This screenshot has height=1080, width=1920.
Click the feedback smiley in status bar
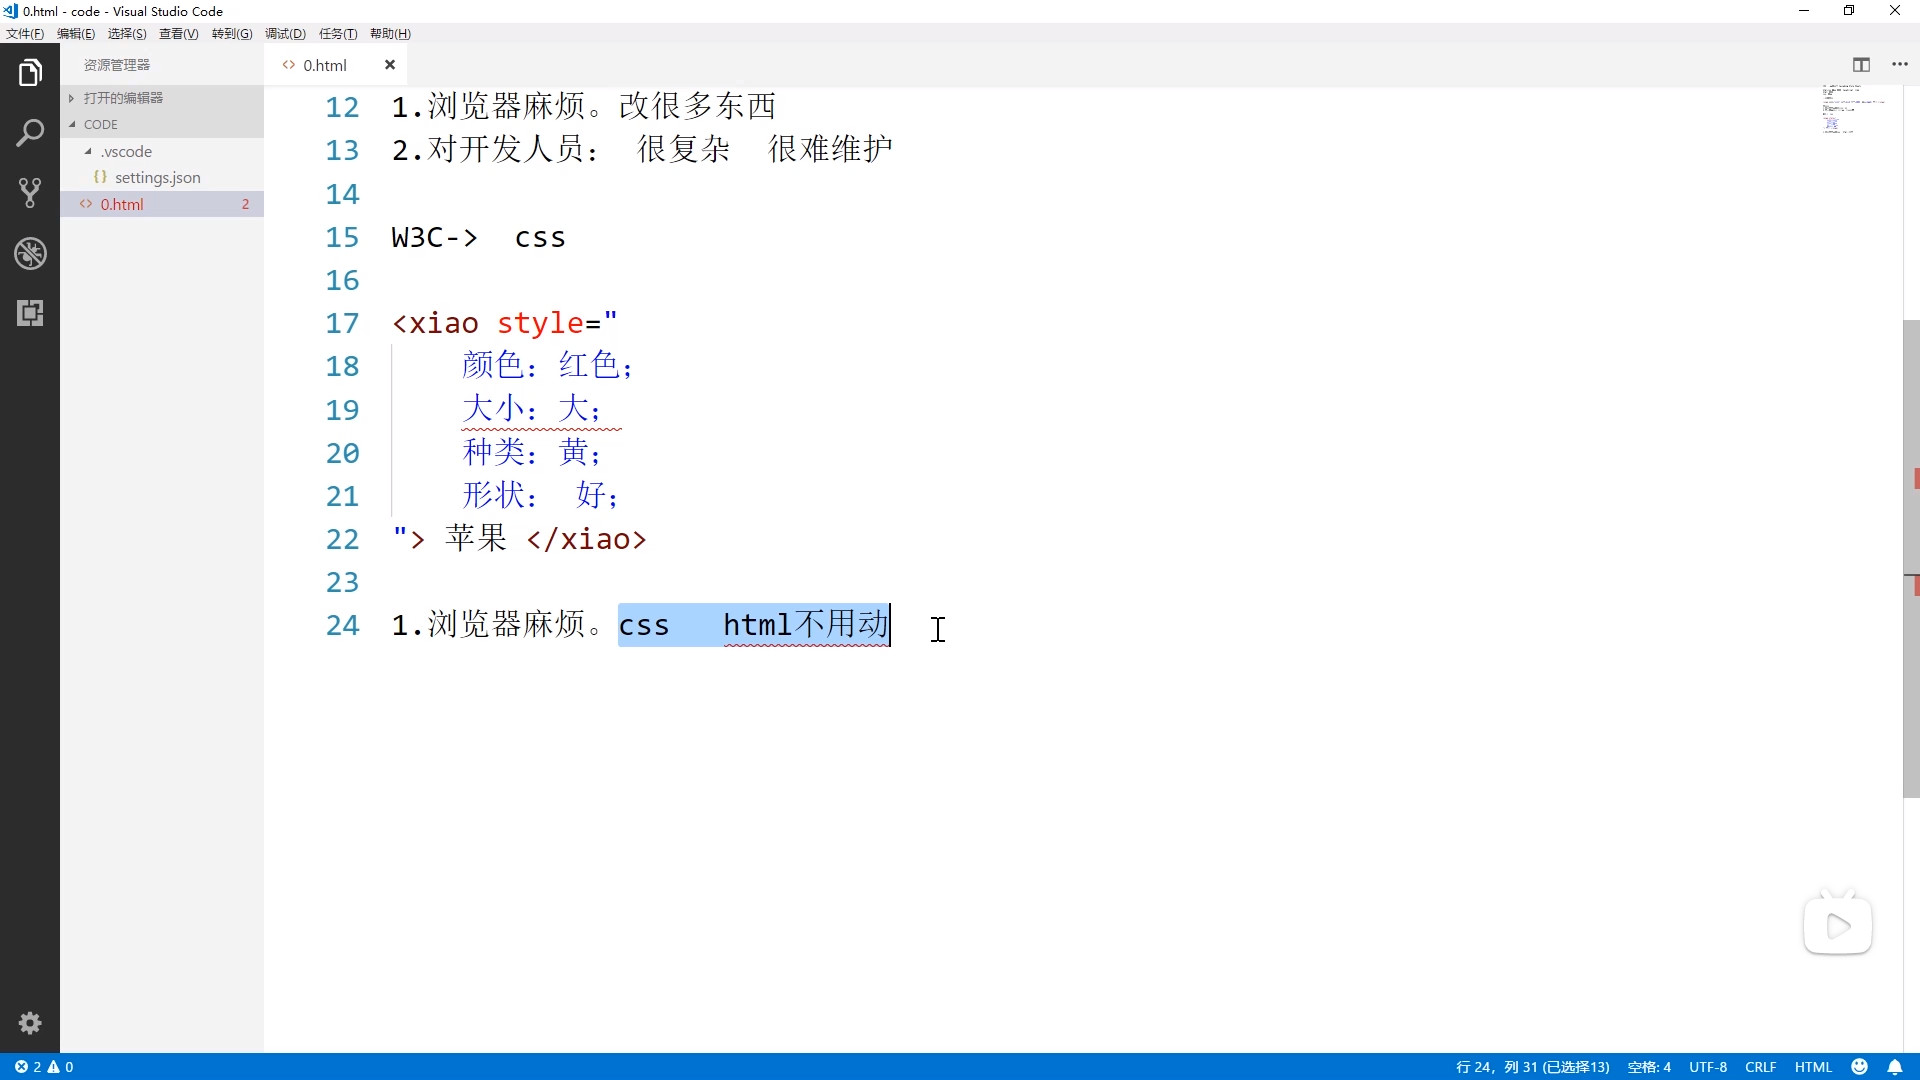(1860, 1067)
